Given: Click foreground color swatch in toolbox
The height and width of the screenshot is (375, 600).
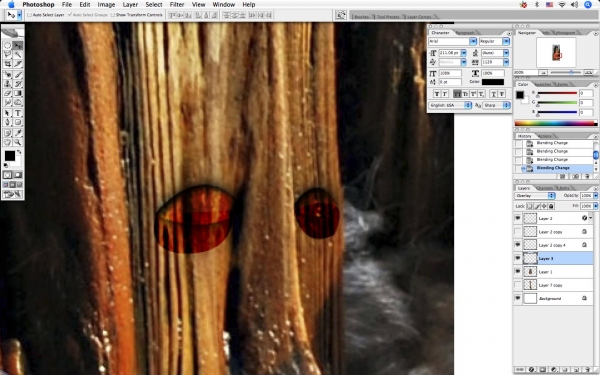Looking at the screenshot, I should click(10, 156).
